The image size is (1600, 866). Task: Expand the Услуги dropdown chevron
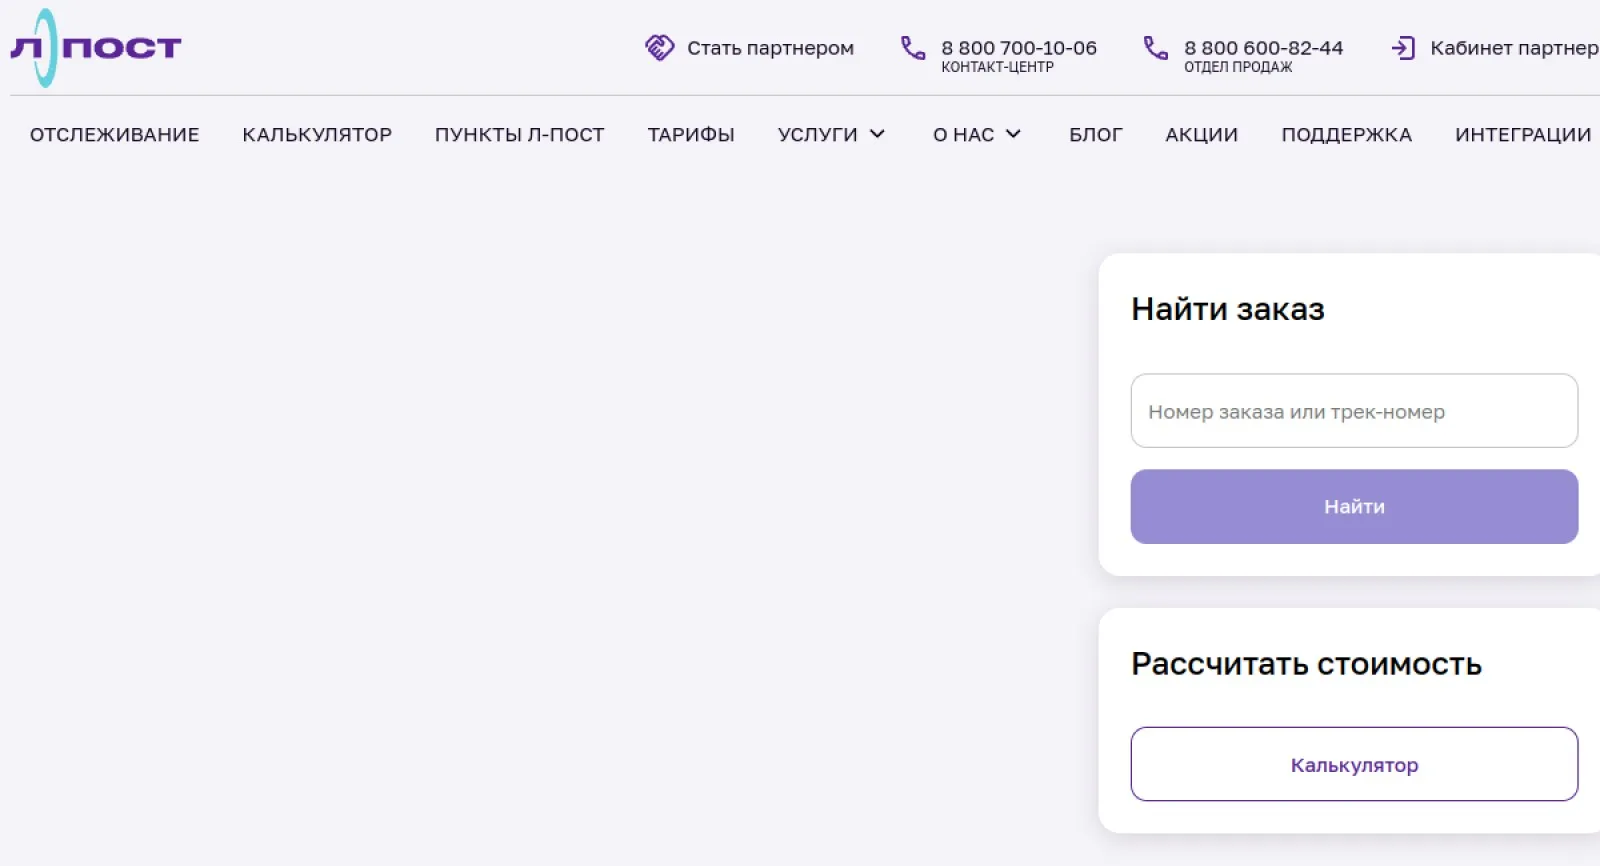tap(877, 134)
